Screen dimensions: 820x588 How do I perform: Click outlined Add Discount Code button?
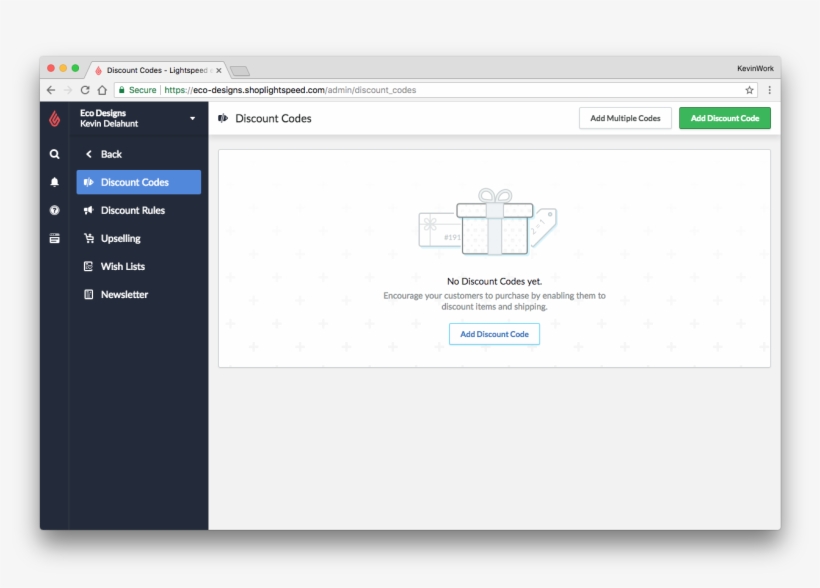[494, 334]
